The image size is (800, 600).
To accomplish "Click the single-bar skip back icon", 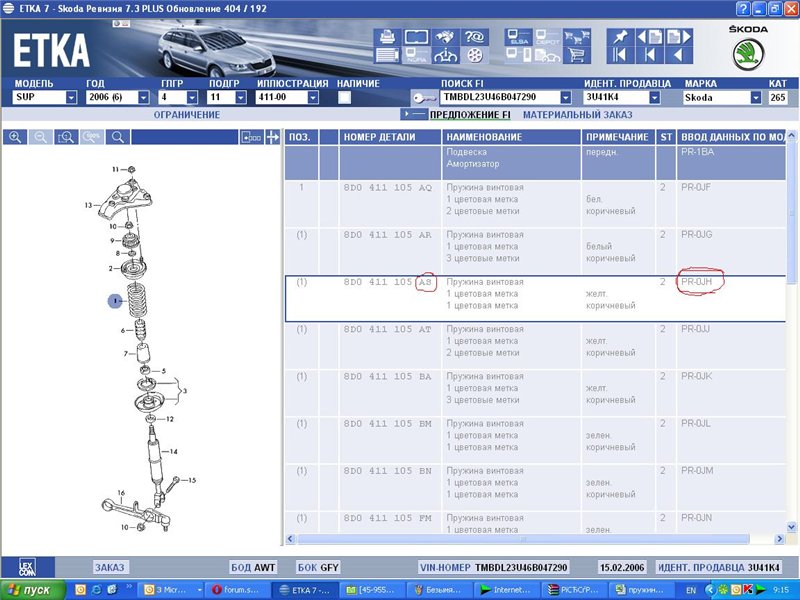I will pos(649,55).
